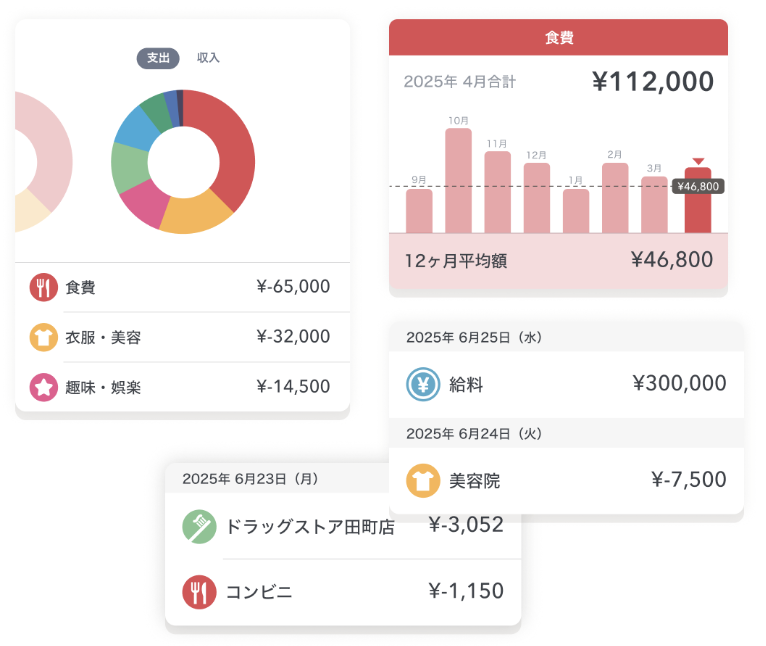766x646 pixels.
Task: Open the コンビニ ¥-1,150 entry
Action: (x=343, y=592)
